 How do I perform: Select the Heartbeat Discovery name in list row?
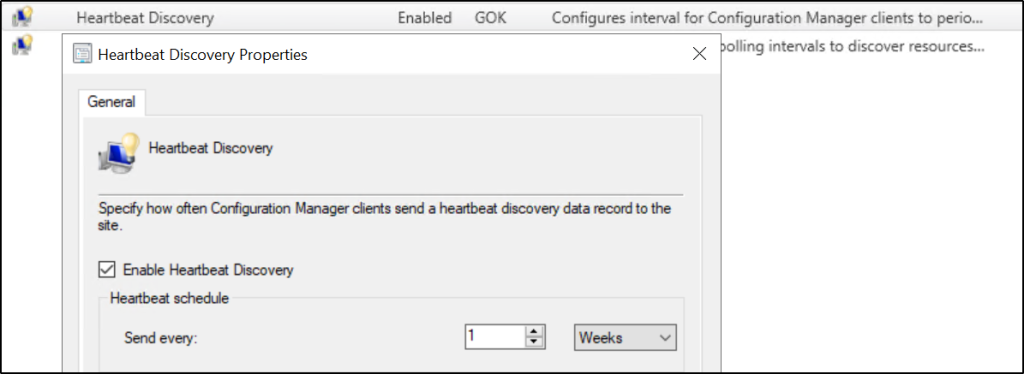click(145, 18)
